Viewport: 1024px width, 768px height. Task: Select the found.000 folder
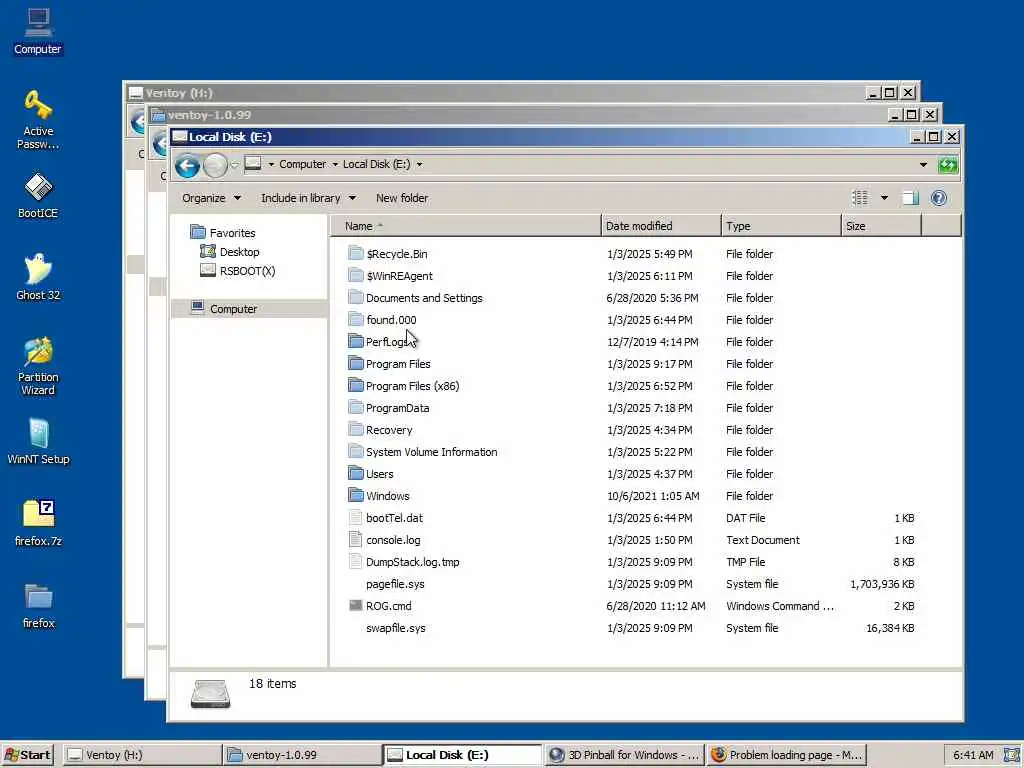click(391, 320)
